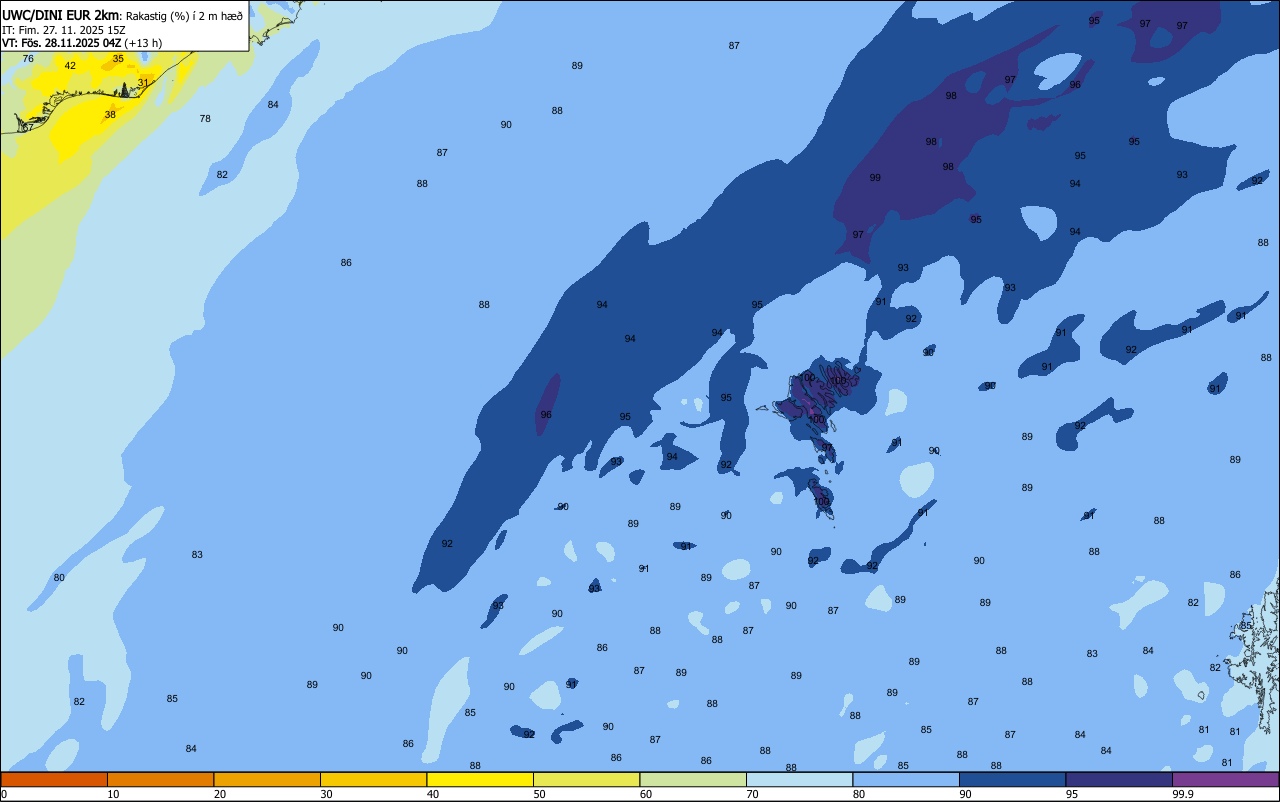
Task: Click the "42" value in the yellow area
Action: pos(70,66)
